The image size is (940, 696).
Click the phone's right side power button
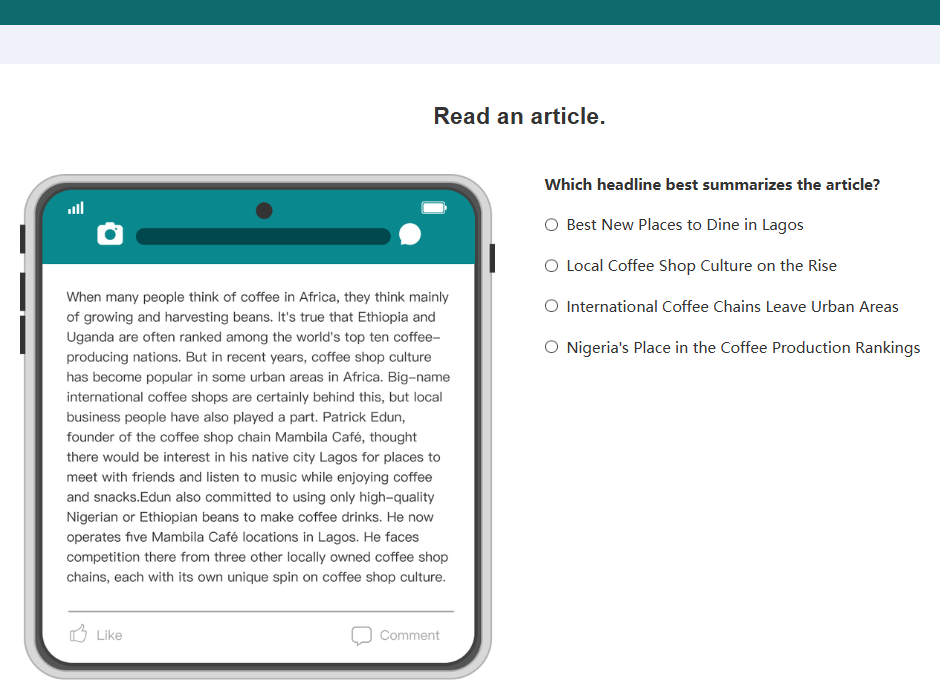click(x=492, y=258)
